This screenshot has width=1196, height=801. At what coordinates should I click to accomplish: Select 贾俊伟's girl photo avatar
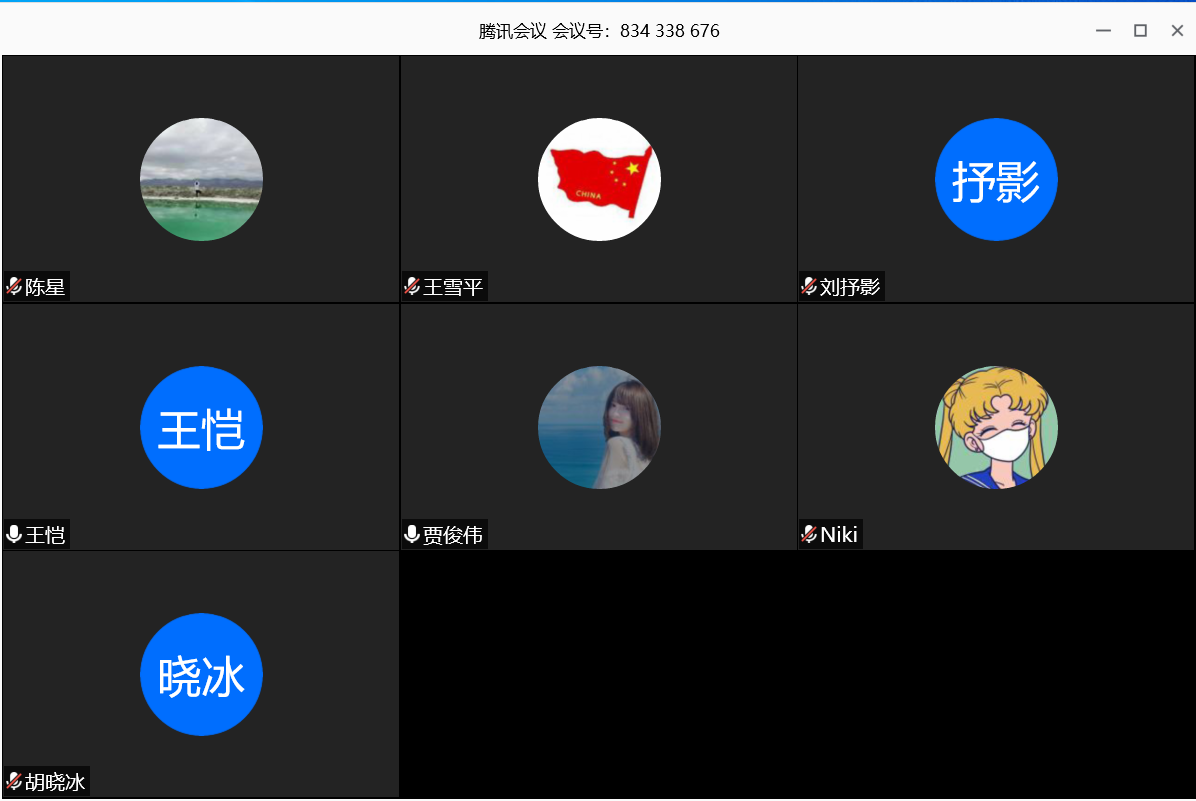coord(599,427)
